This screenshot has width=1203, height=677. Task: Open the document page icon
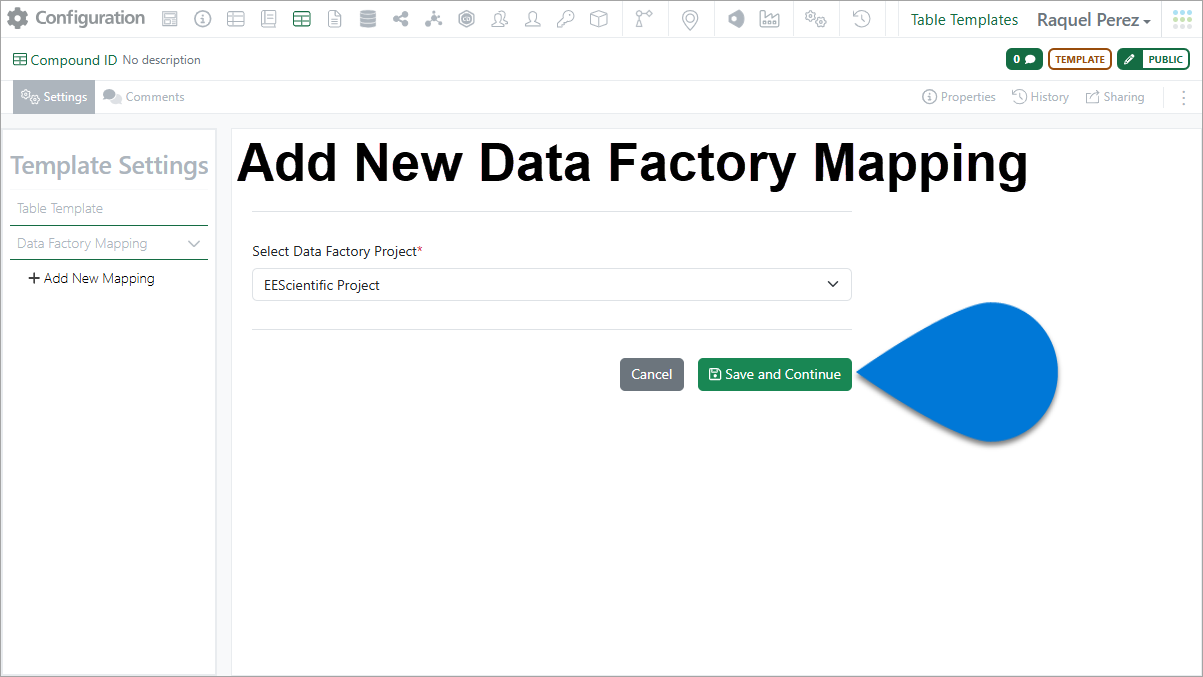click(x=335, y=19)
